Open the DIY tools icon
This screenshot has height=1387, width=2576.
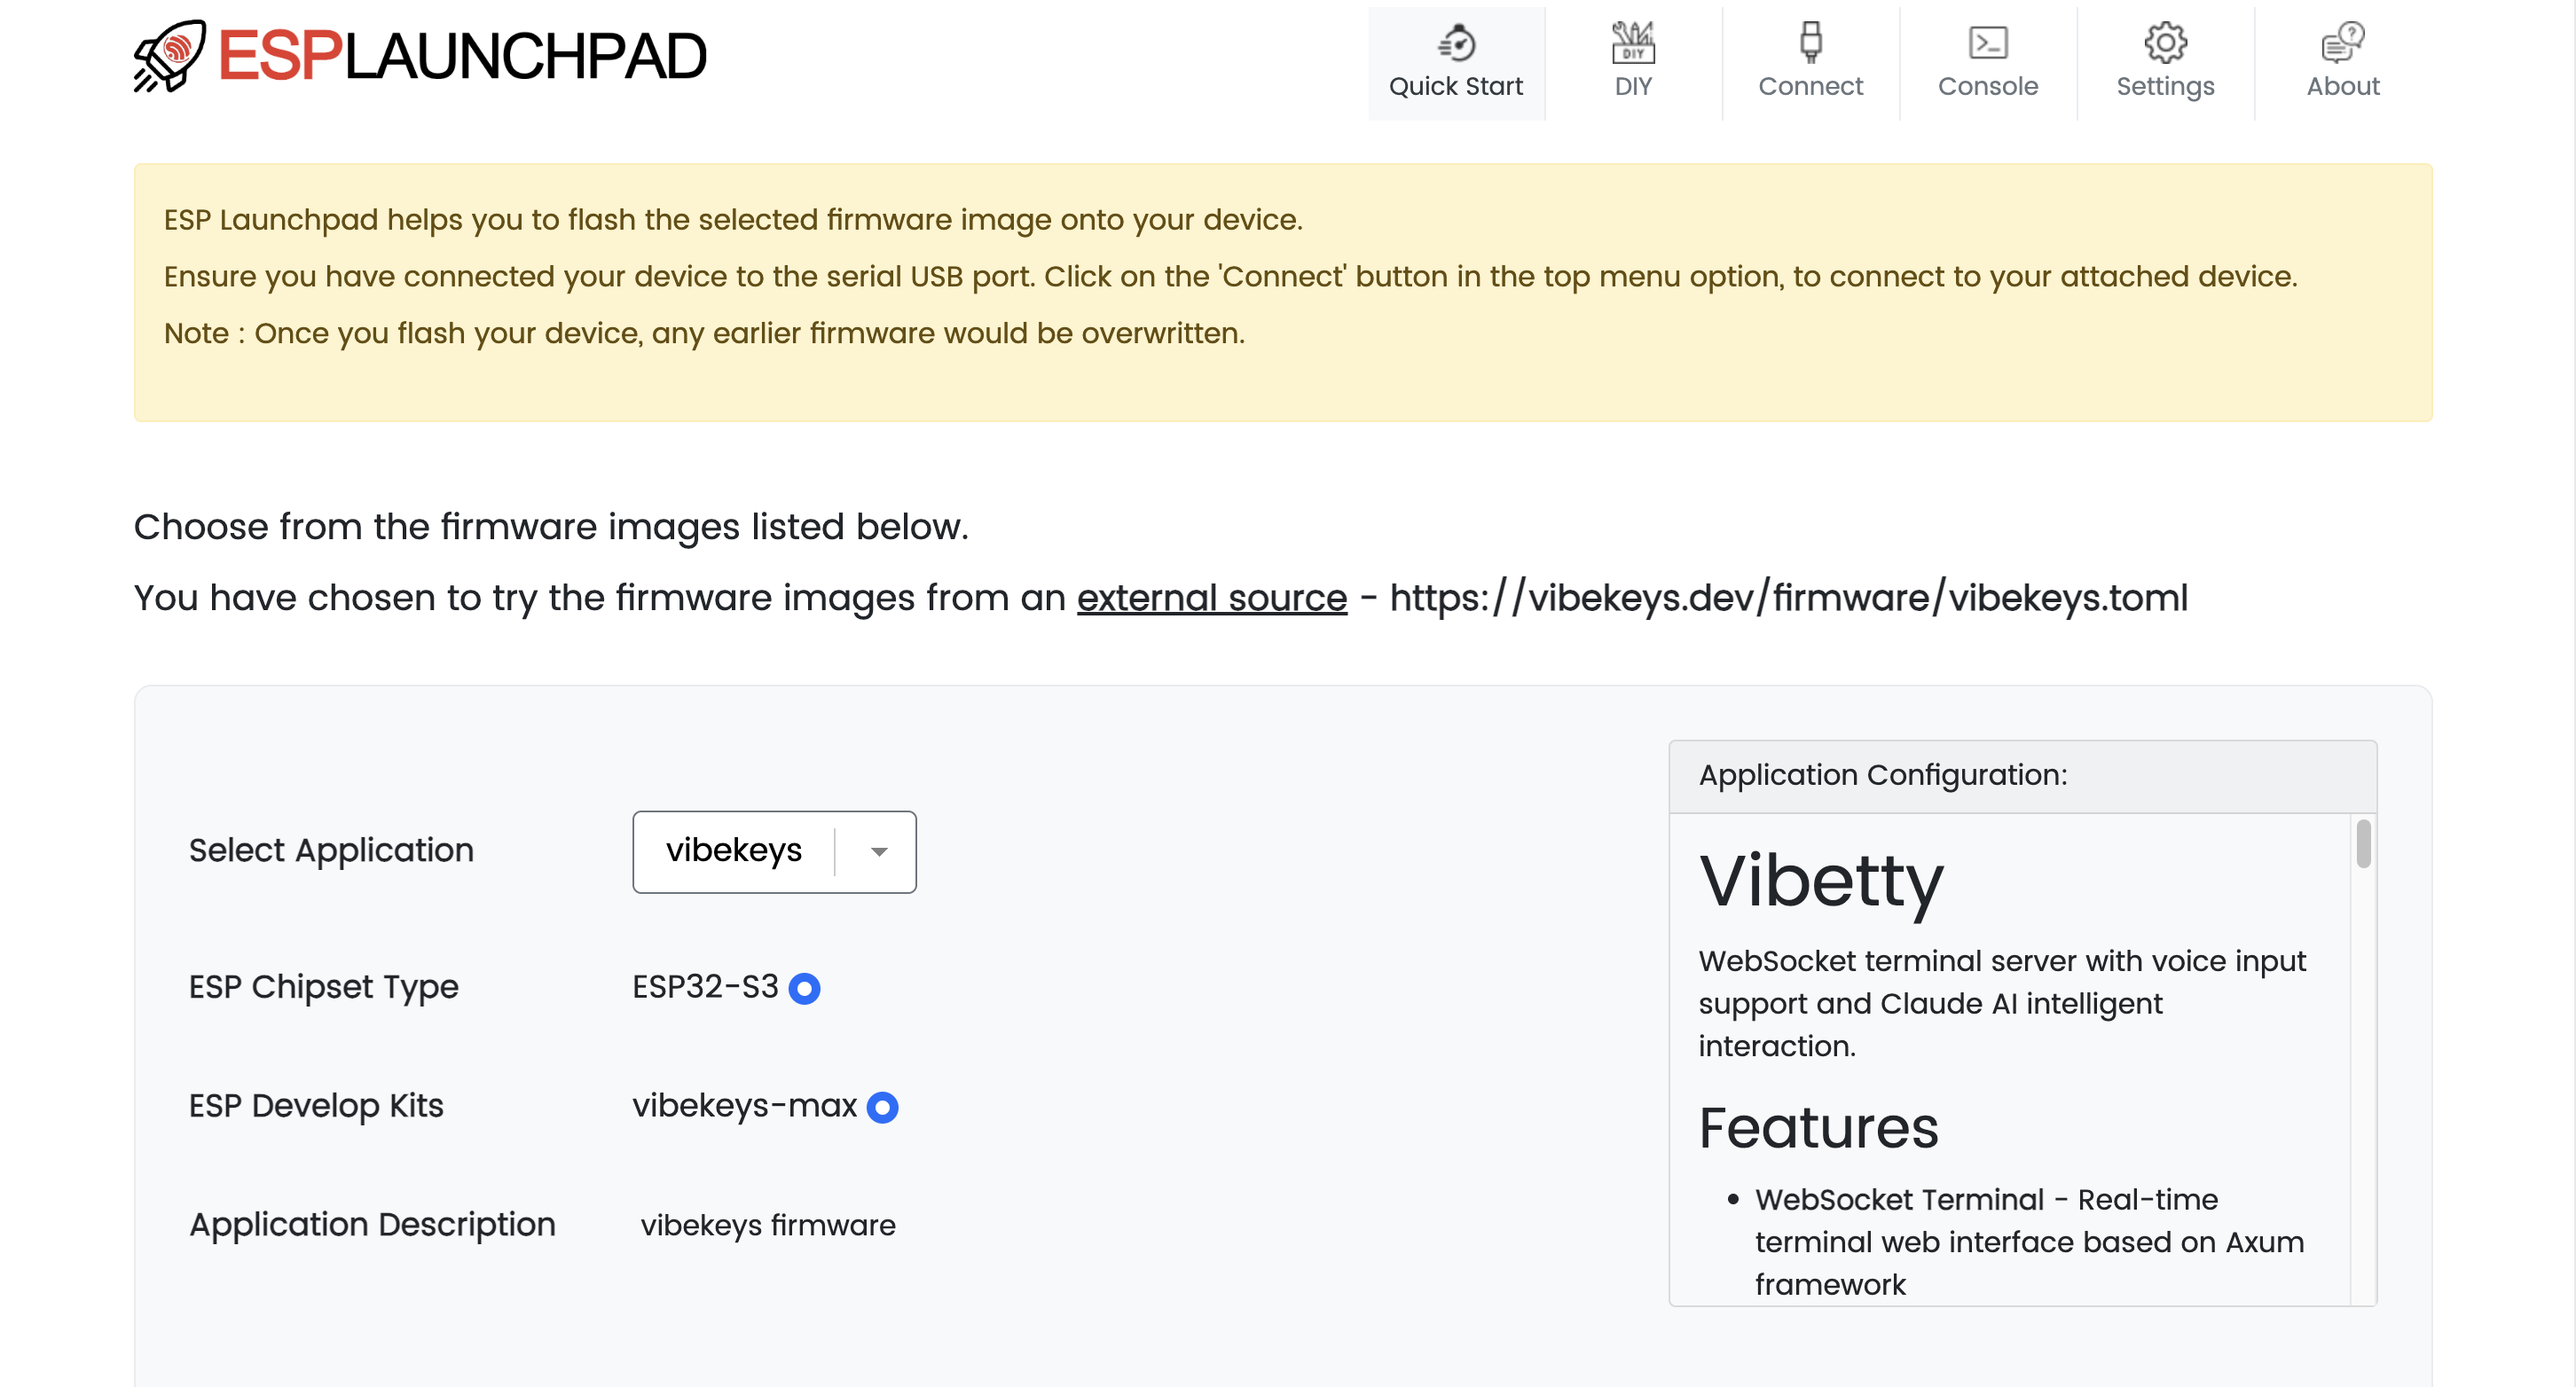[1633, 43]
